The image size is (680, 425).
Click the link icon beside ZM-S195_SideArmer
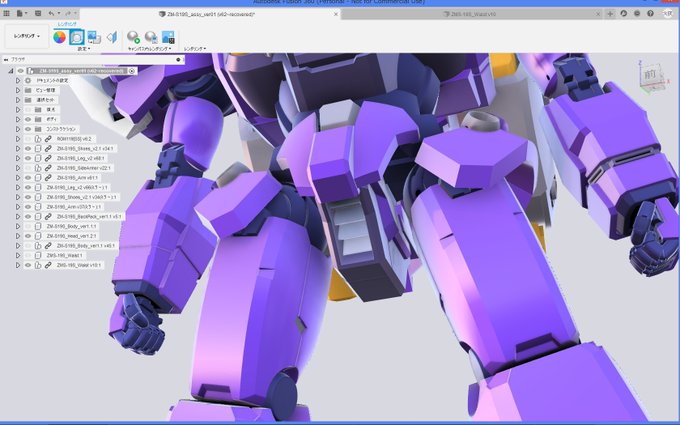(x=48, y=168)
